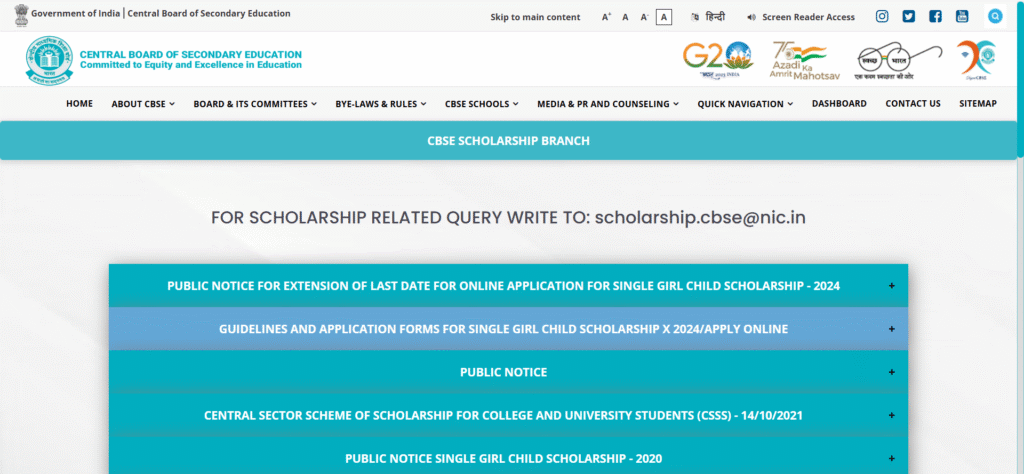Go to the CONTACT US page

913,104
